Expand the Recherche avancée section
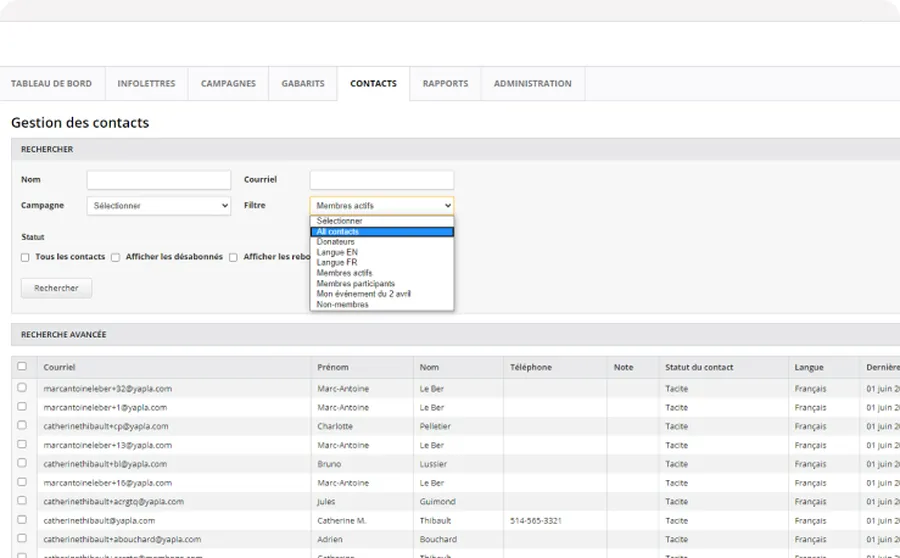Viewport: 900px width, 558px height. [x=64, y=334]
